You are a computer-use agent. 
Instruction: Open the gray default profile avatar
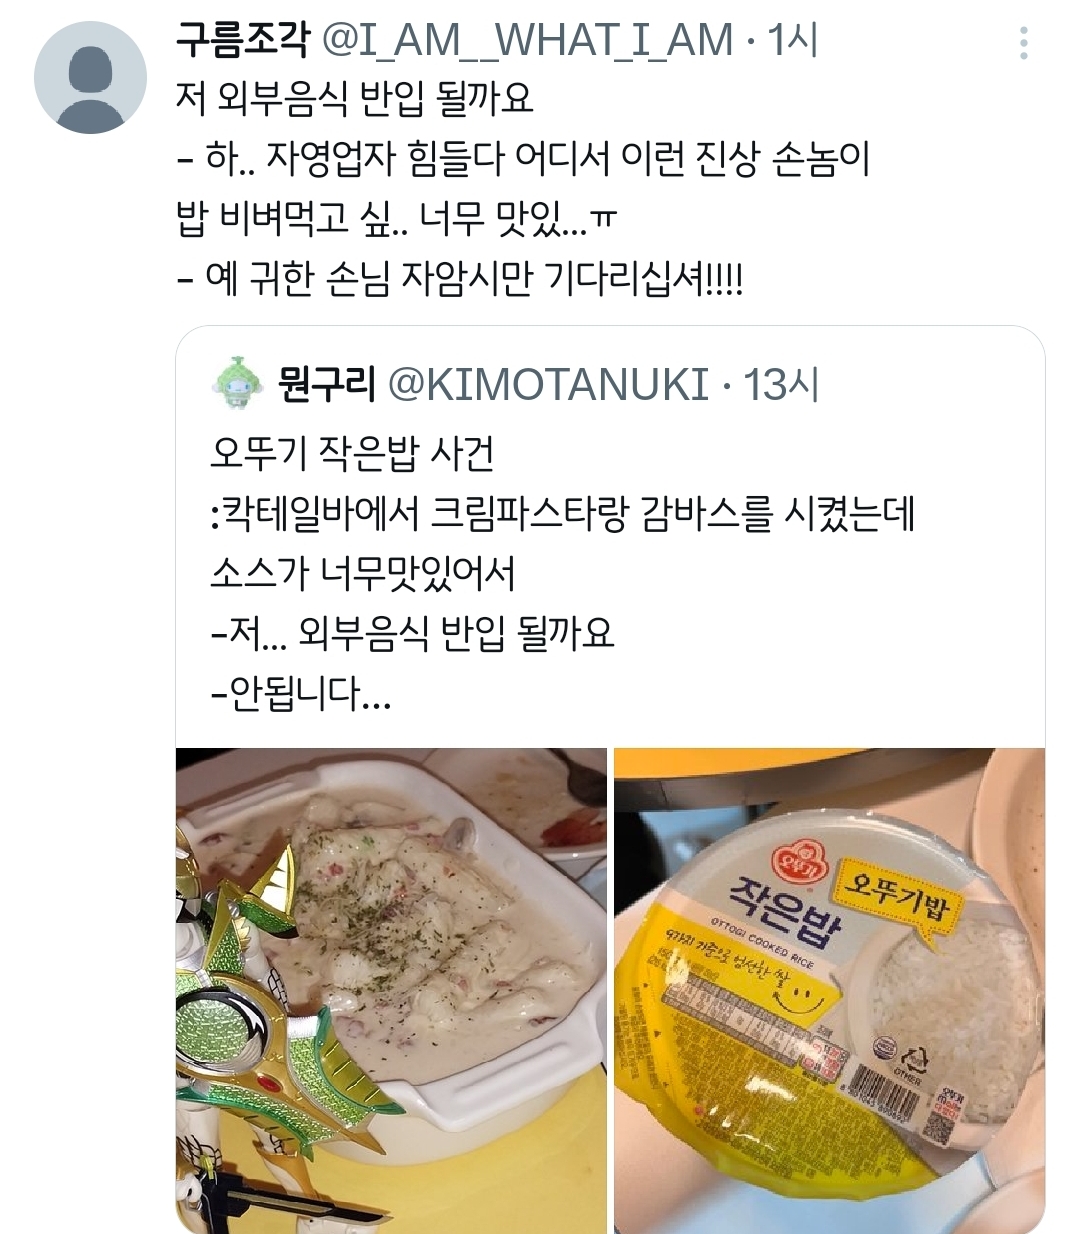click(90, 78)
